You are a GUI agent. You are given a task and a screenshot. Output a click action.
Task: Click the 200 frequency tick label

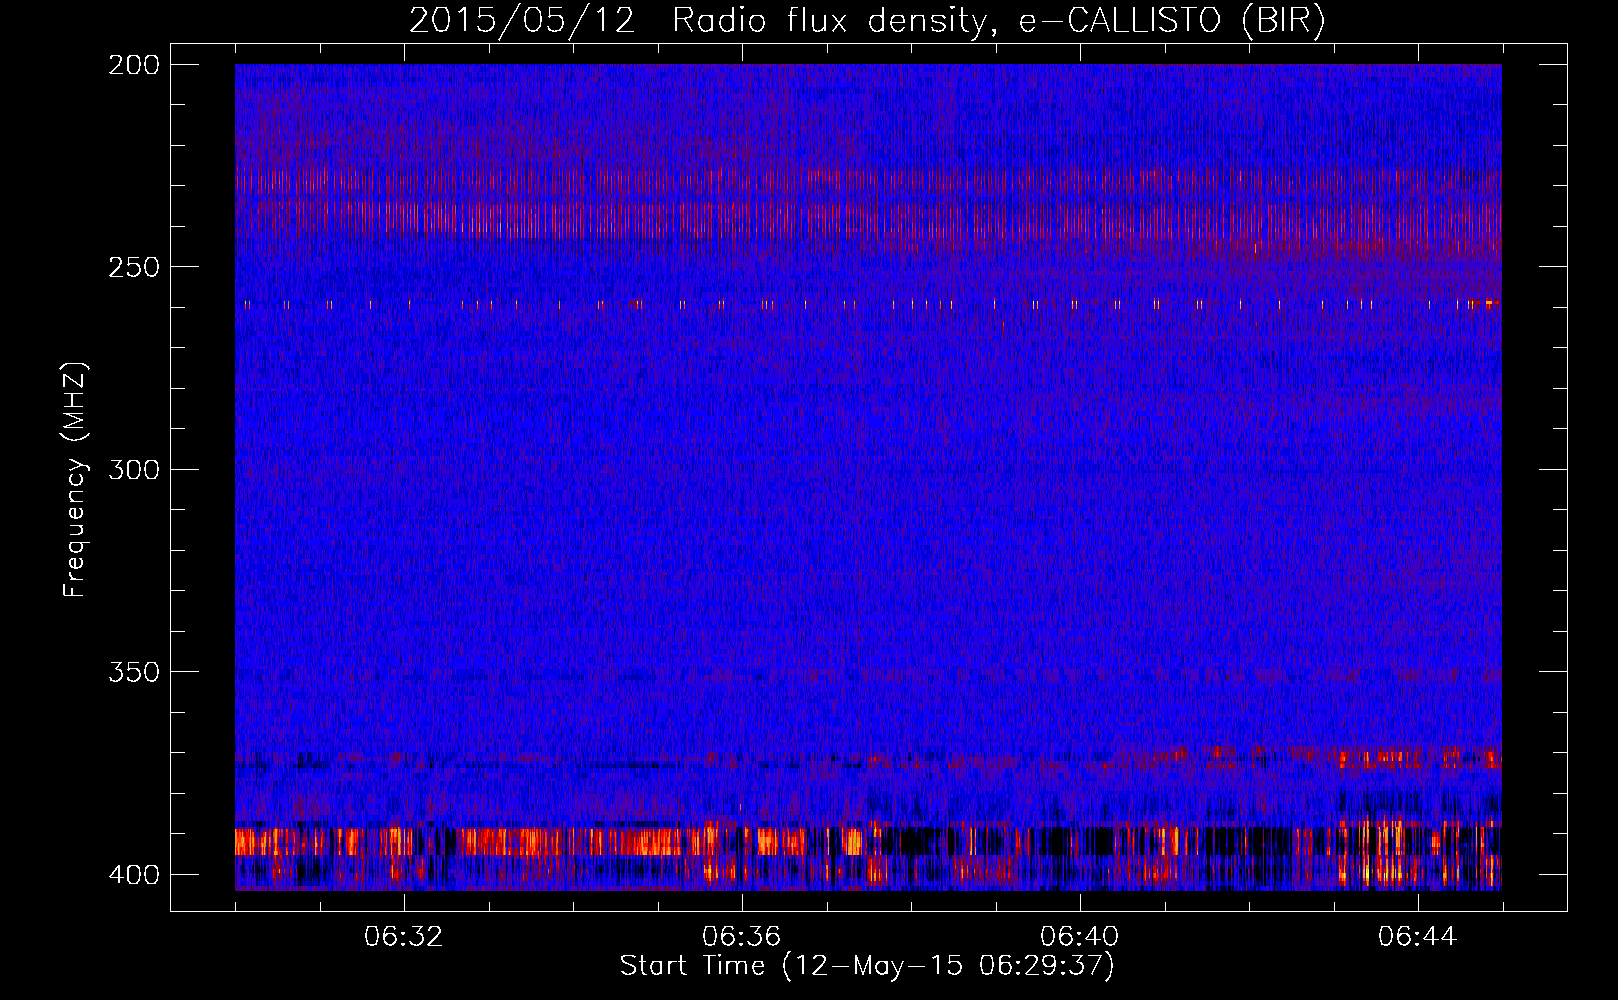(134, 65)
